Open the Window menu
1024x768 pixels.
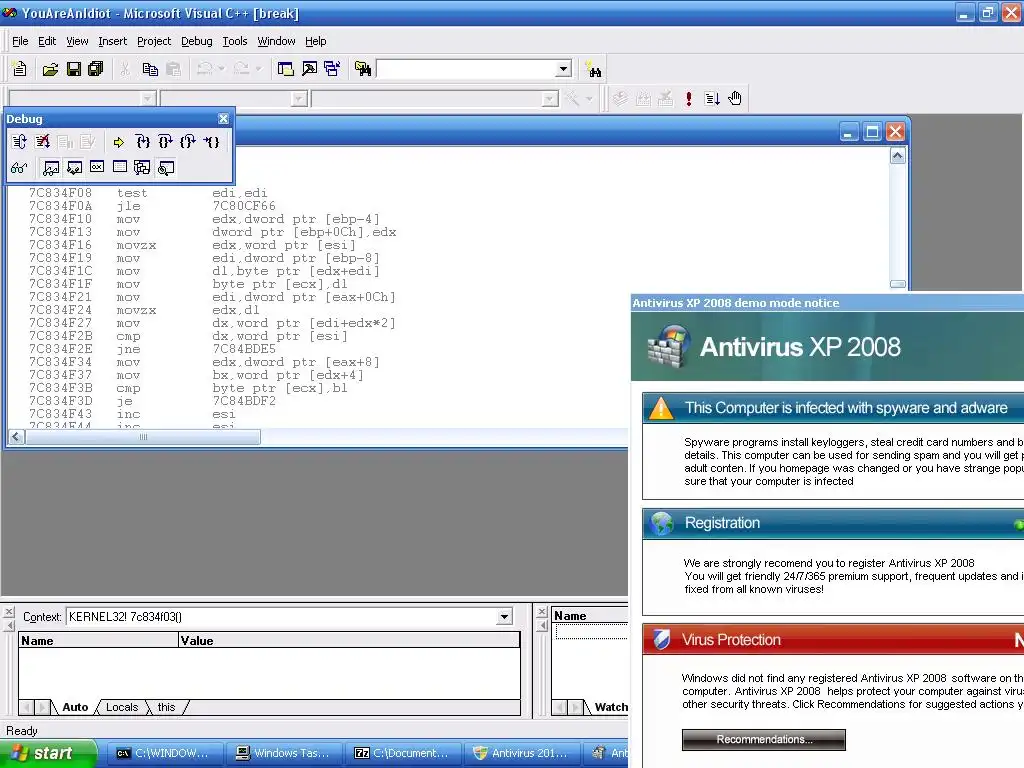(x=276, y=41)
